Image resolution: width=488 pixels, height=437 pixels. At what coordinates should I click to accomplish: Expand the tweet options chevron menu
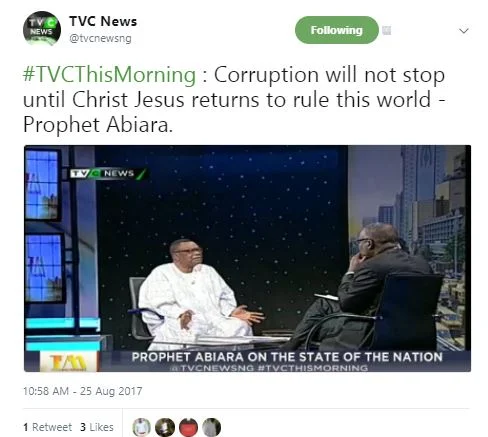click(464, 31)
